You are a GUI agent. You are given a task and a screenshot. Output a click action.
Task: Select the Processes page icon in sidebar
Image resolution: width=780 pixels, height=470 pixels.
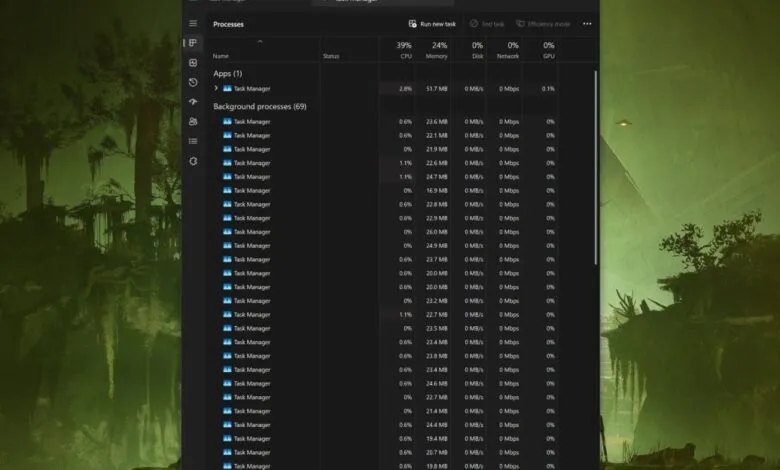coord(193,43)
